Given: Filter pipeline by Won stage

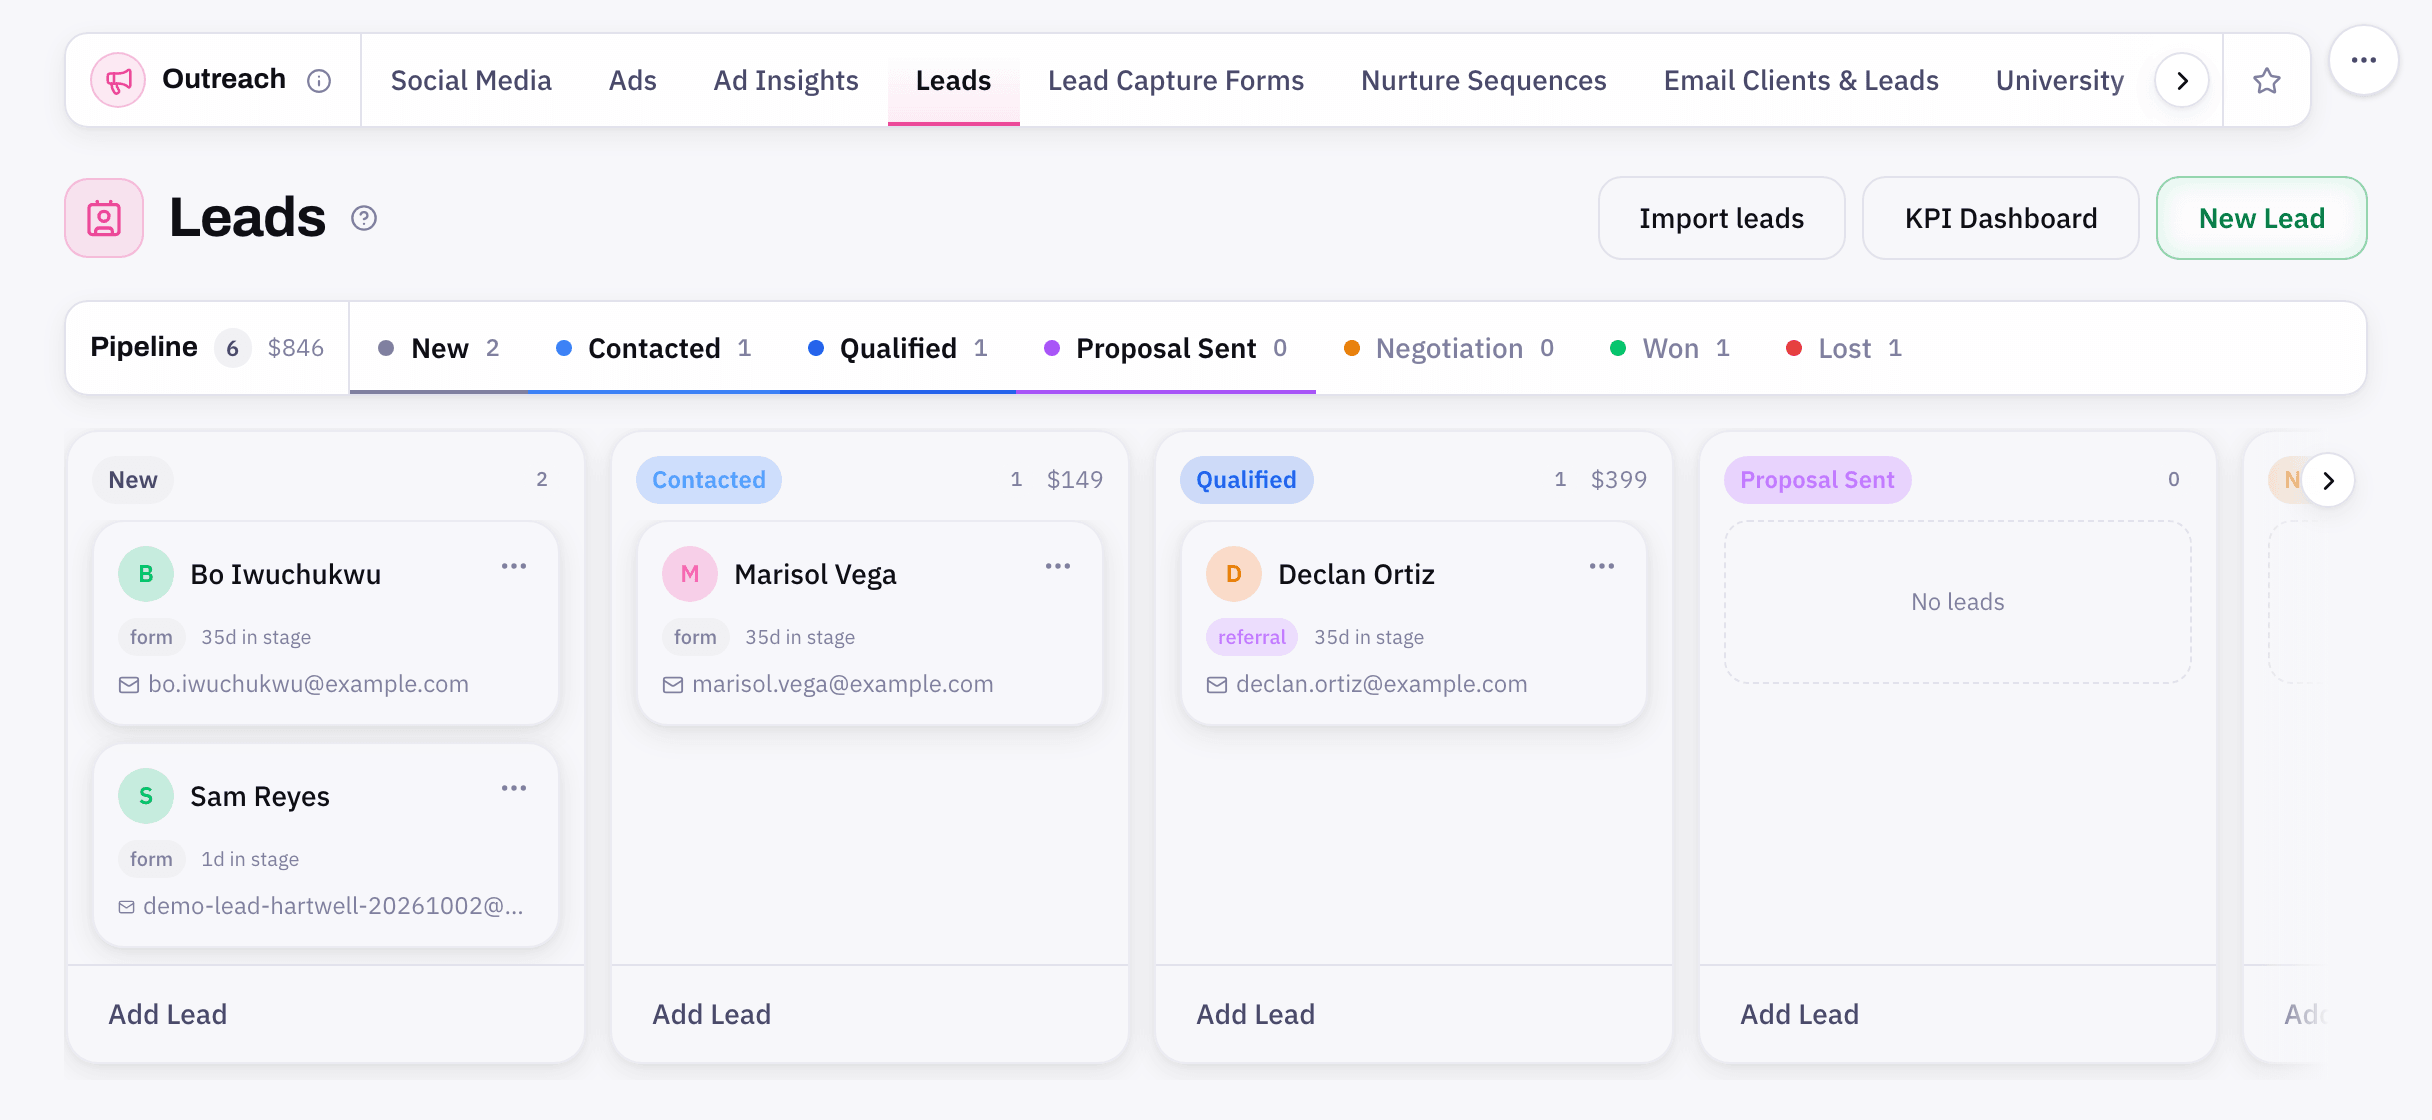Looking at the screenshot, I should pyautogui.click(x=1670, y=348).
